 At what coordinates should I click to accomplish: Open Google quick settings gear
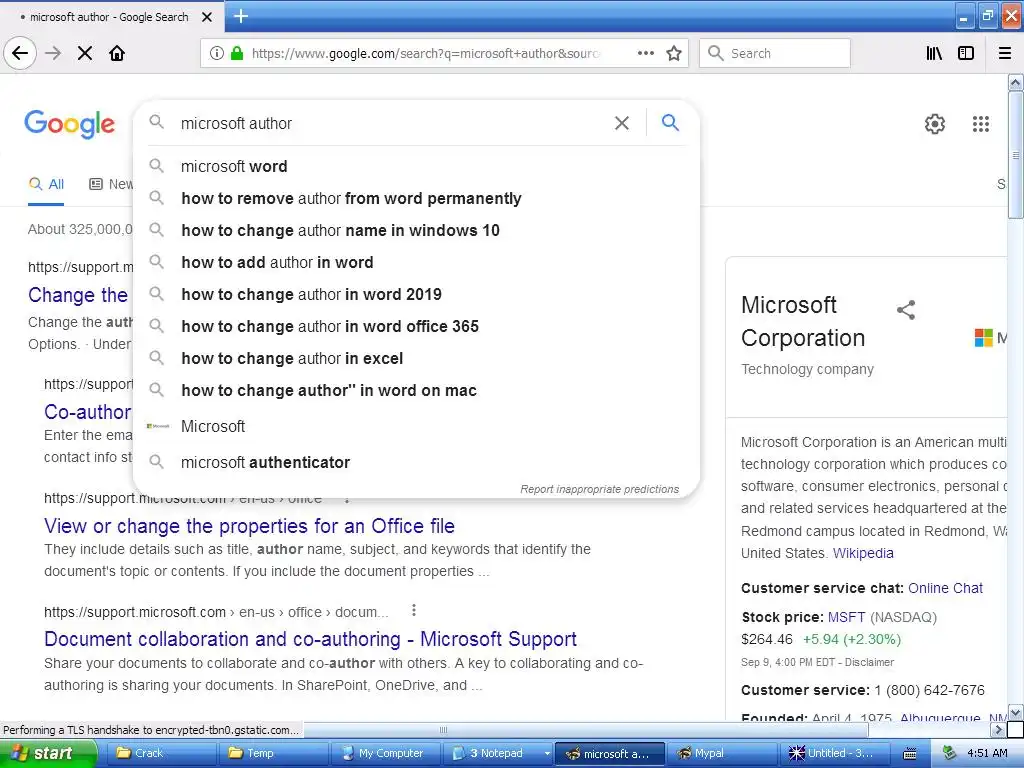click(935, 123)
